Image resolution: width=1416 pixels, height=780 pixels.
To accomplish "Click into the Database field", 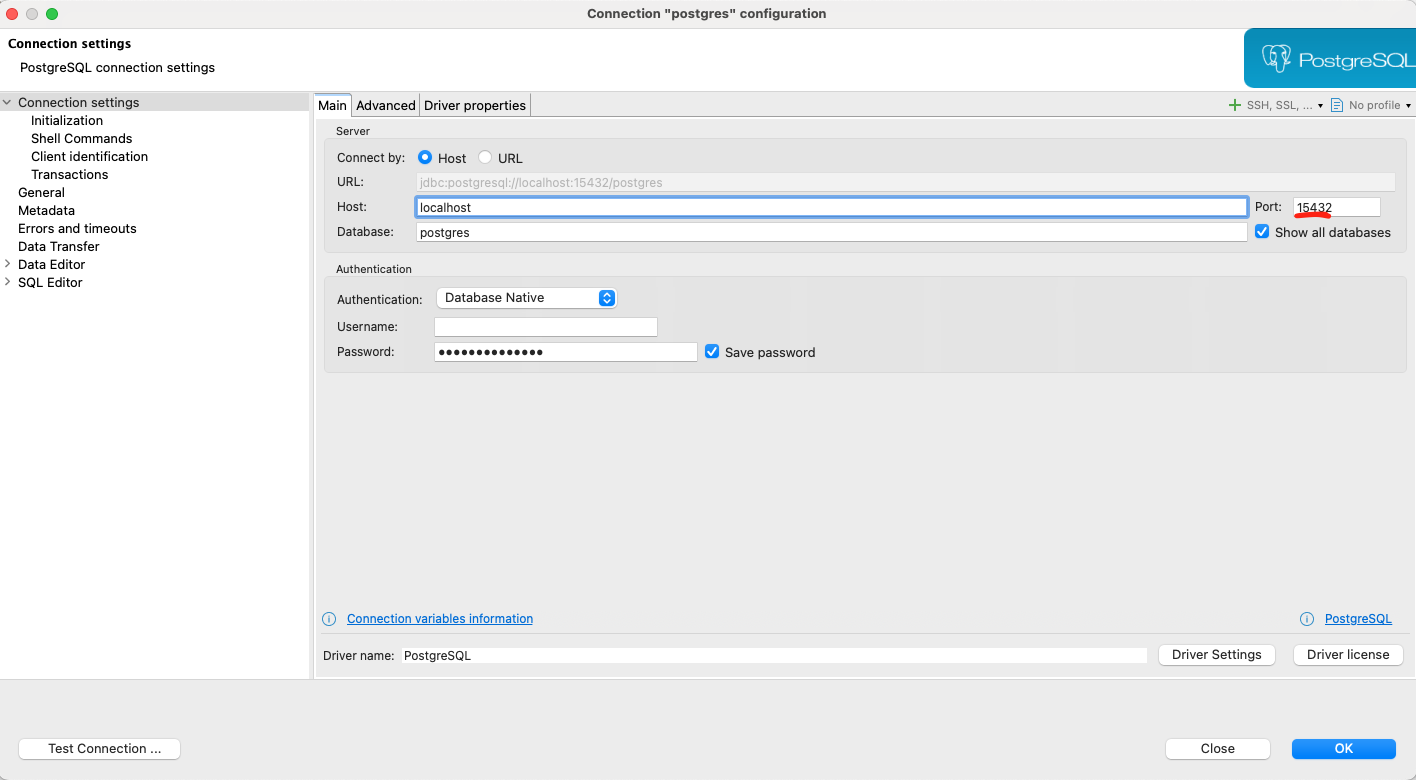I will click(x=831, y=232).
